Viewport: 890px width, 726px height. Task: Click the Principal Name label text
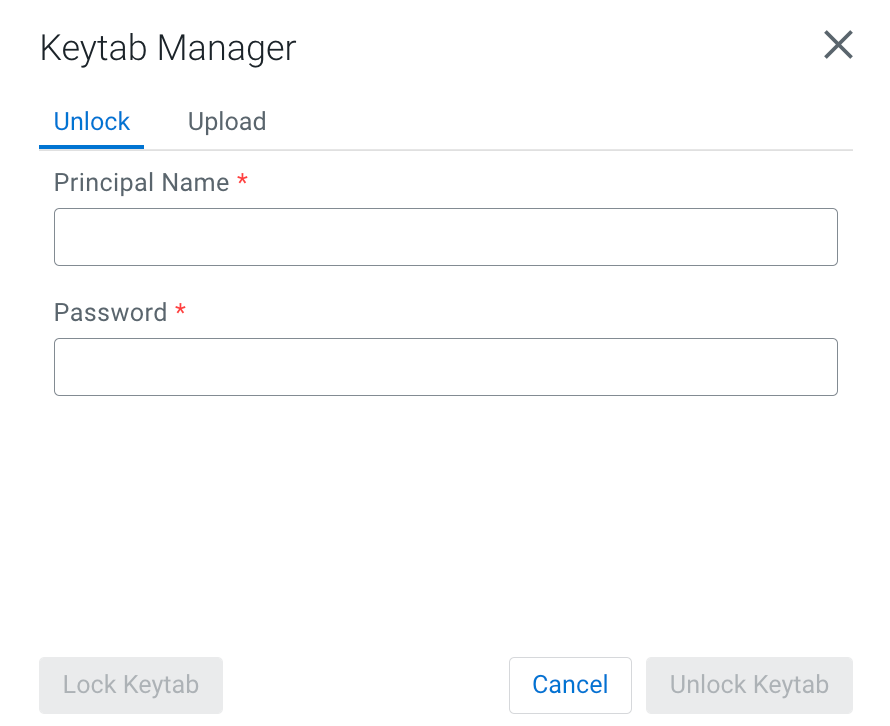coord(141,183)
